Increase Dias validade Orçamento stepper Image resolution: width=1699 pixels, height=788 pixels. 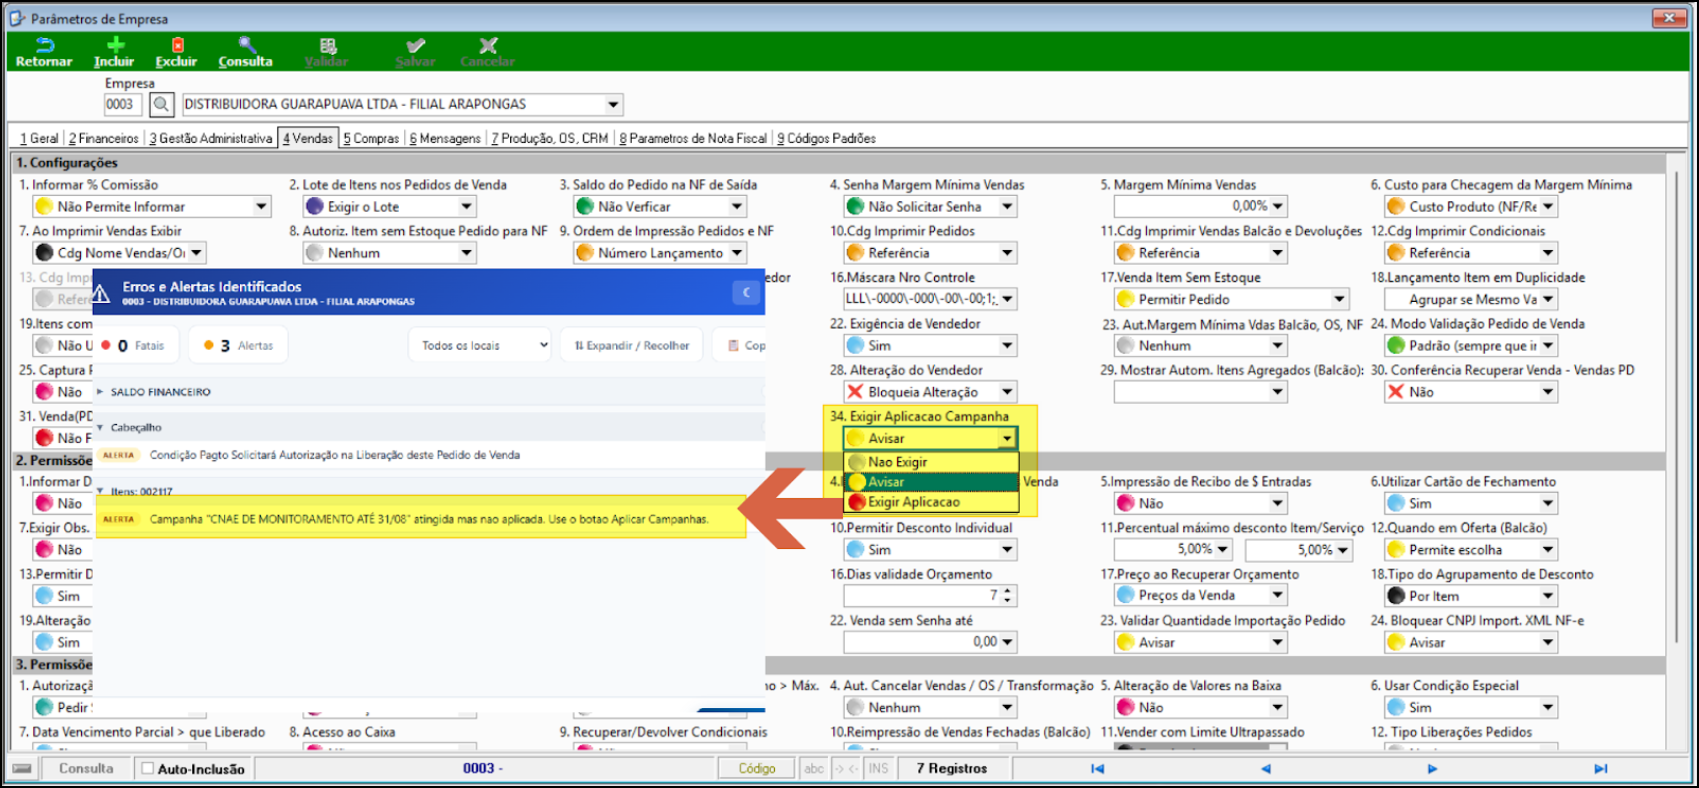[x=1008, y=591]
